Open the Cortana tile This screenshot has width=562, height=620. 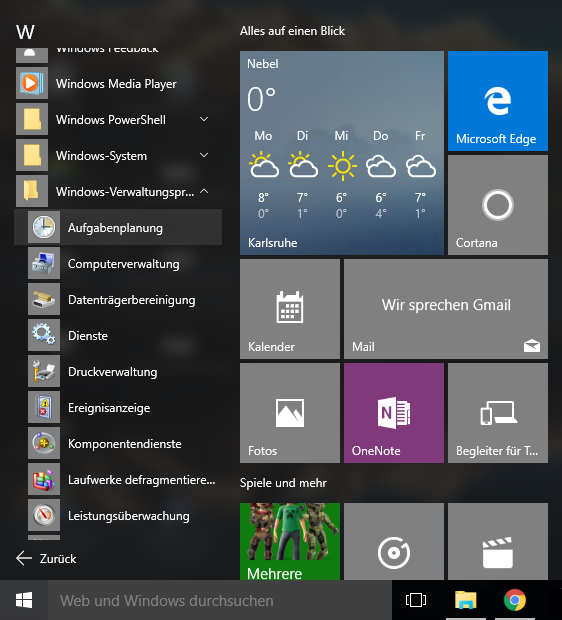click(498, 205)
